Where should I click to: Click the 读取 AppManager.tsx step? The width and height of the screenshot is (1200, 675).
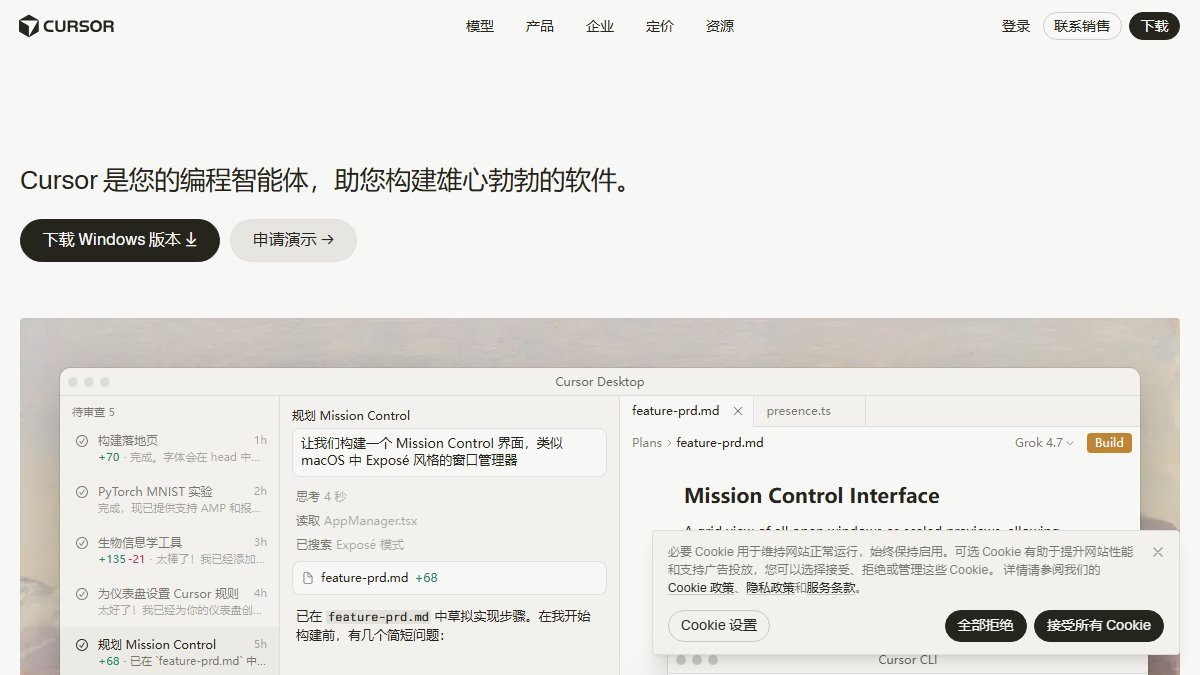coord(356,521)
